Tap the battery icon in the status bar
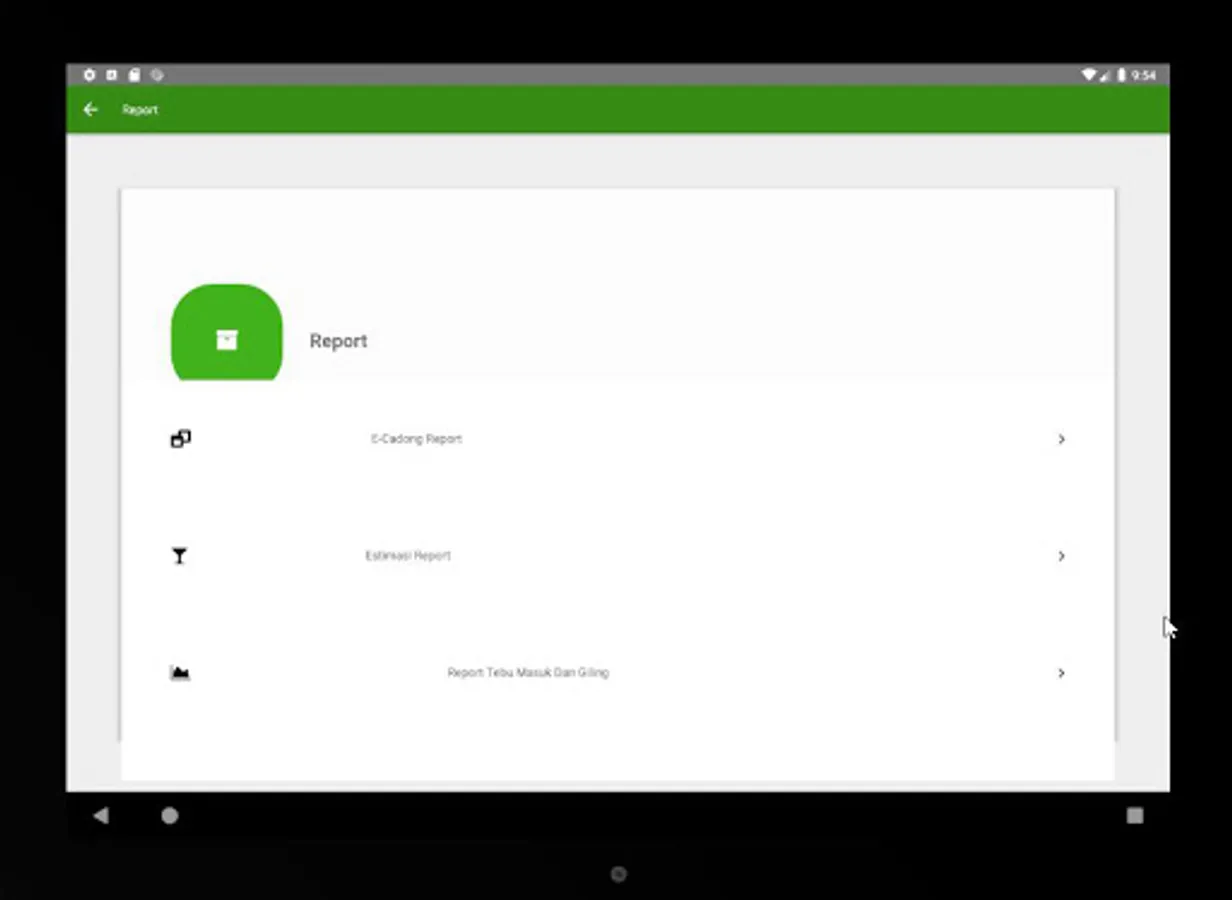This screenshot has width=1232, height=900. pyautogui.click(x=1122, y=75)
